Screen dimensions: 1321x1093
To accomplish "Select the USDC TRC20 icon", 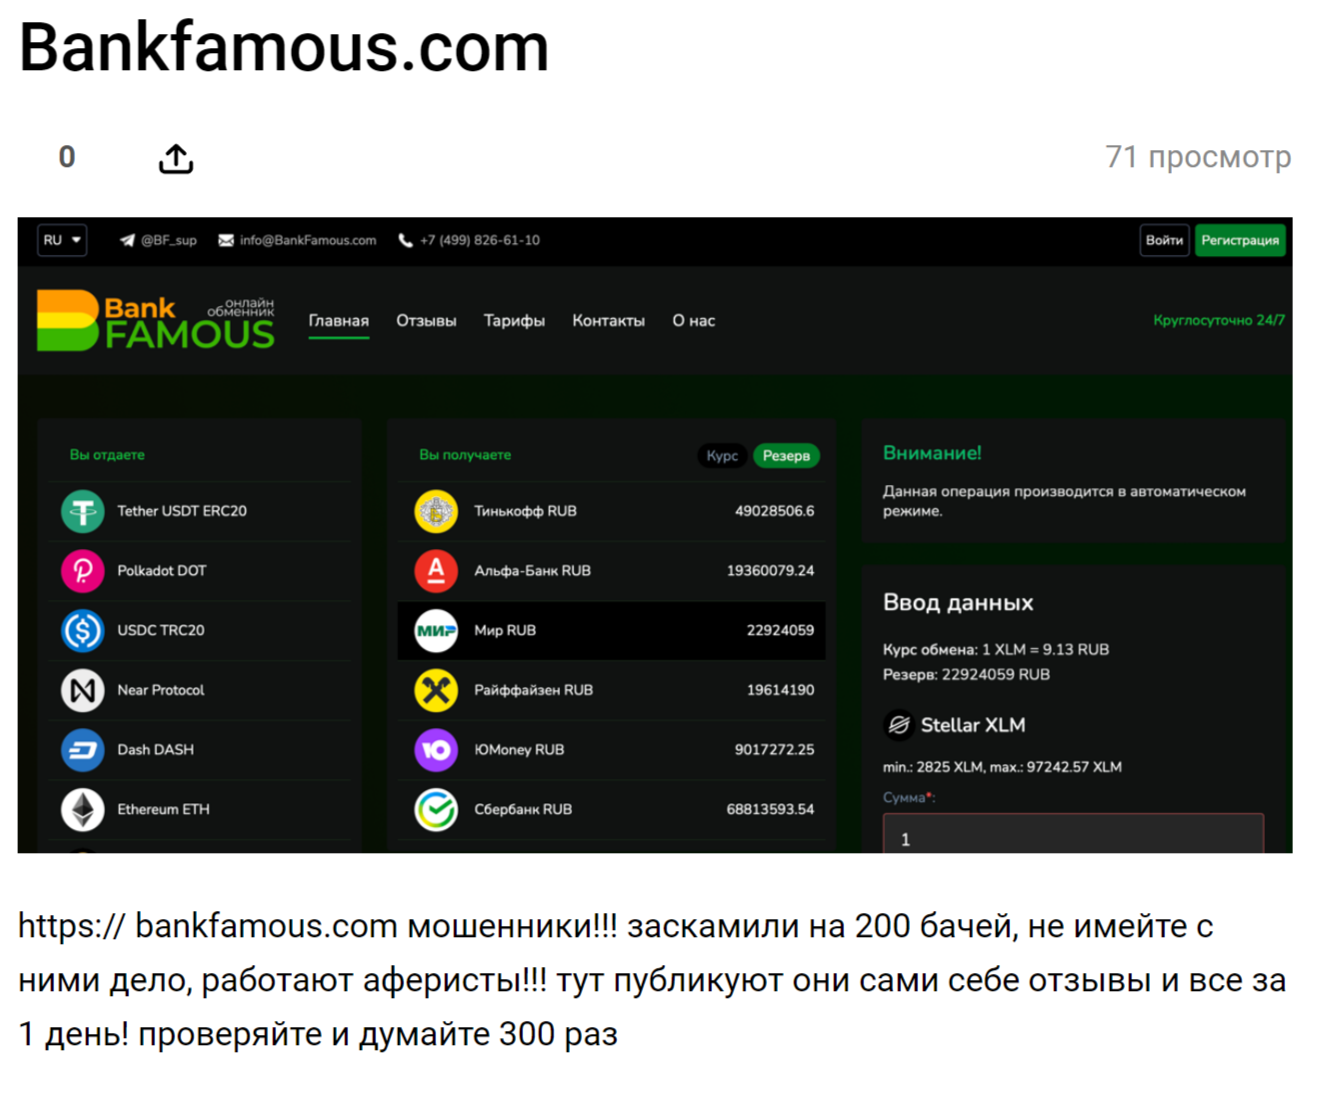I will click(x=83, y=630).
